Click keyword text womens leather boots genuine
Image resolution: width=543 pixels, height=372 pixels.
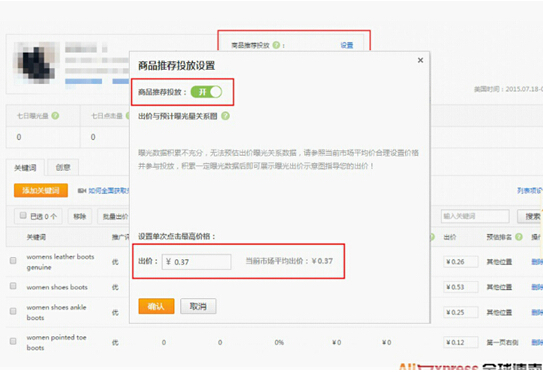click(60, 262)
